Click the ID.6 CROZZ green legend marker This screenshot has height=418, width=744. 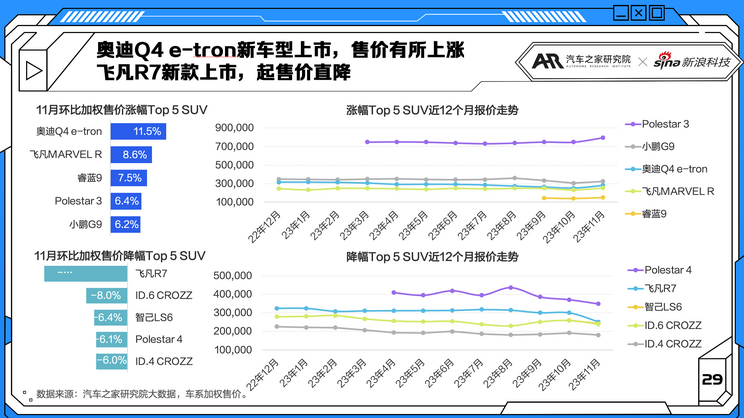(x=635, y=325)
